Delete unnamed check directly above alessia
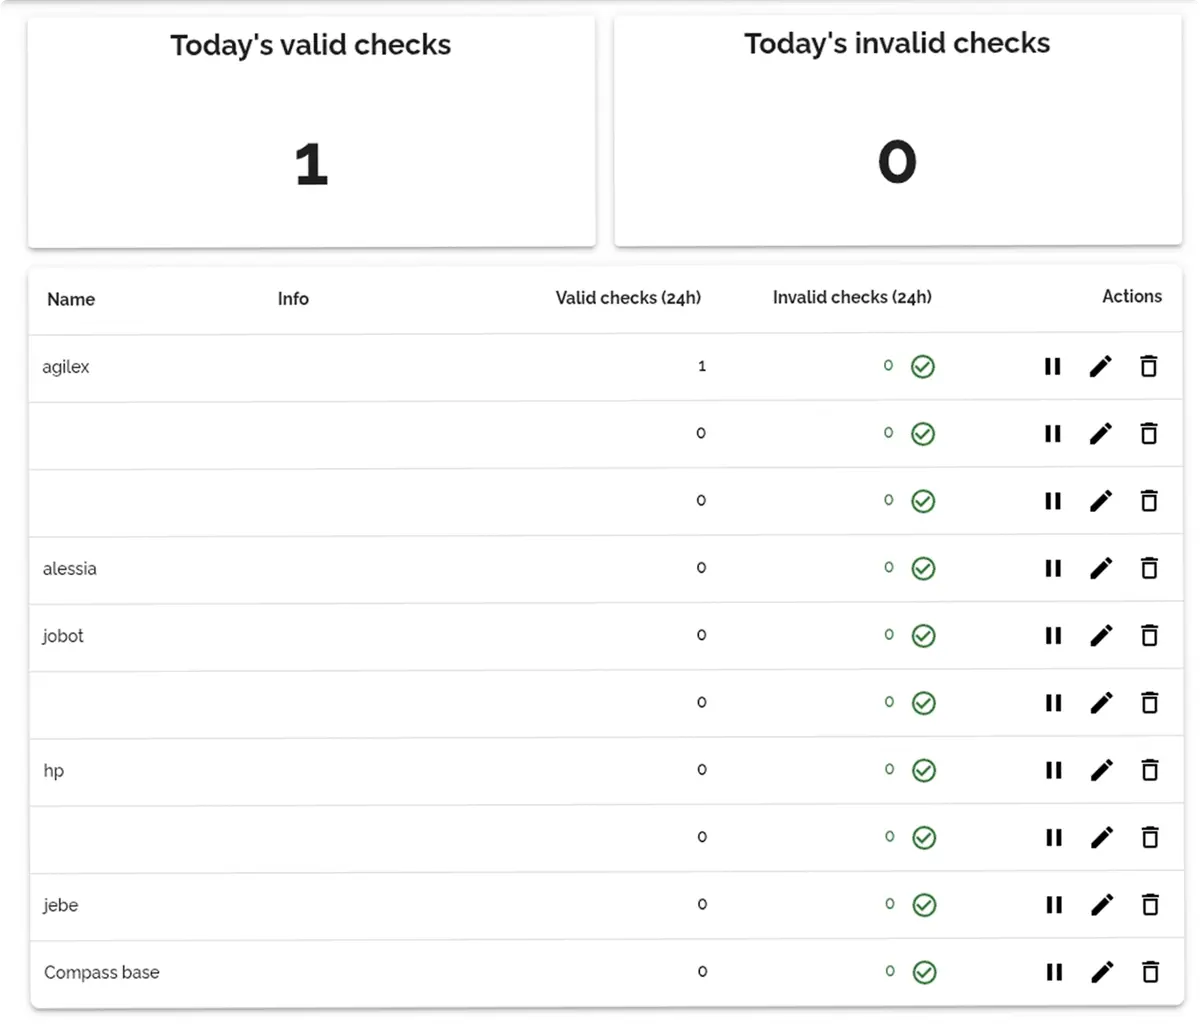The image size is (1200, 1034). coord(1149,501)
